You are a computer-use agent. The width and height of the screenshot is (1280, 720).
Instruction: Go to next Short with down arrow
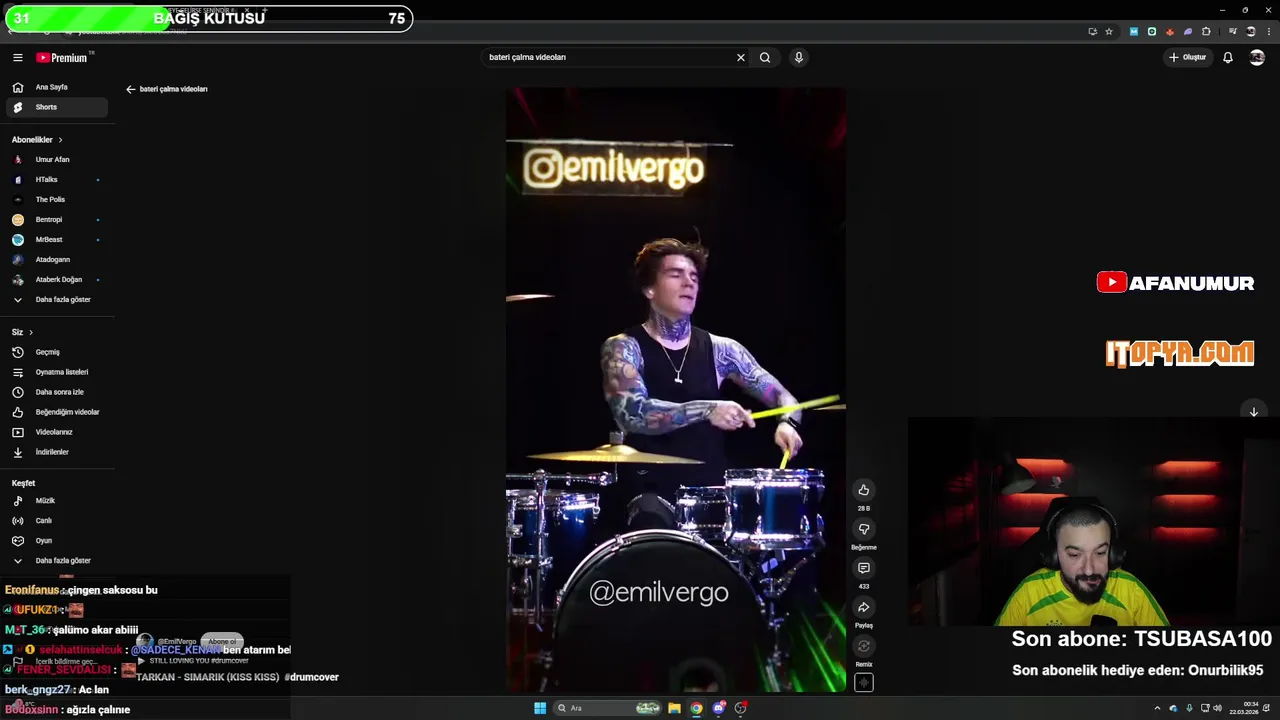1253,412
